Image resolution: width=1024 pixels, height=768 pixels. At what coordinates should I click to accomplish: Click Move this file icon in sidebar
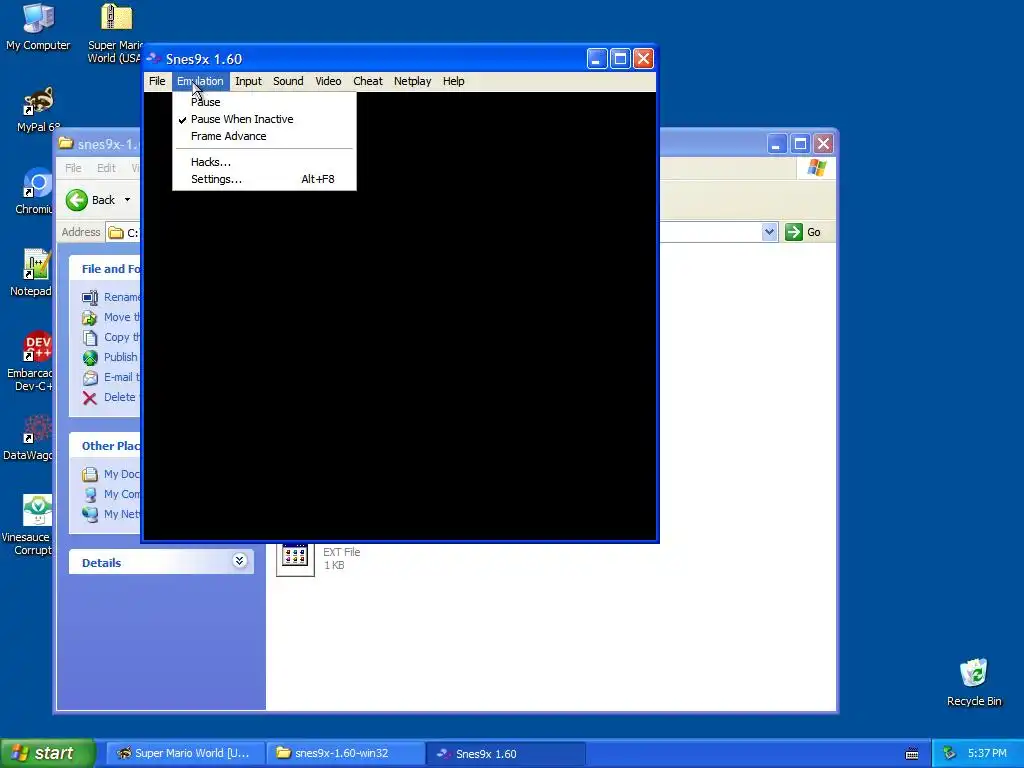click(89, 317)
